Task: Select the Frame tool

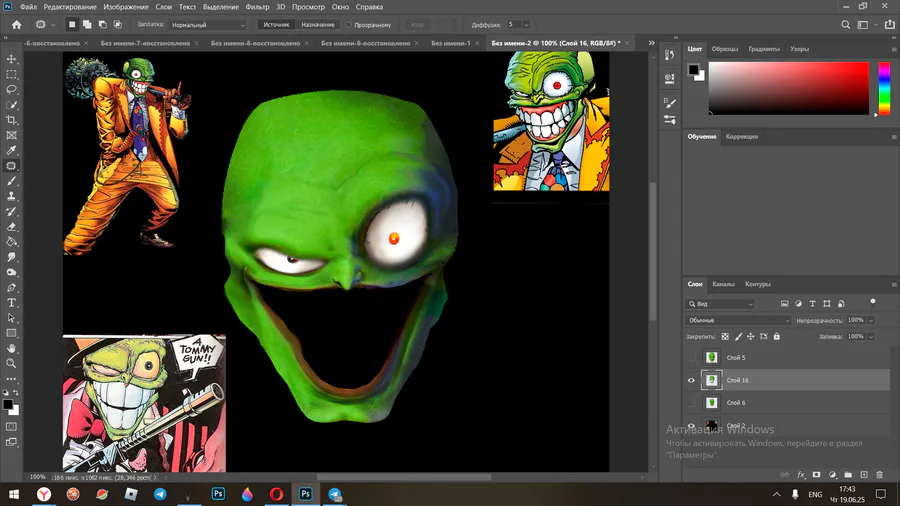Action: tap(11, 135)
